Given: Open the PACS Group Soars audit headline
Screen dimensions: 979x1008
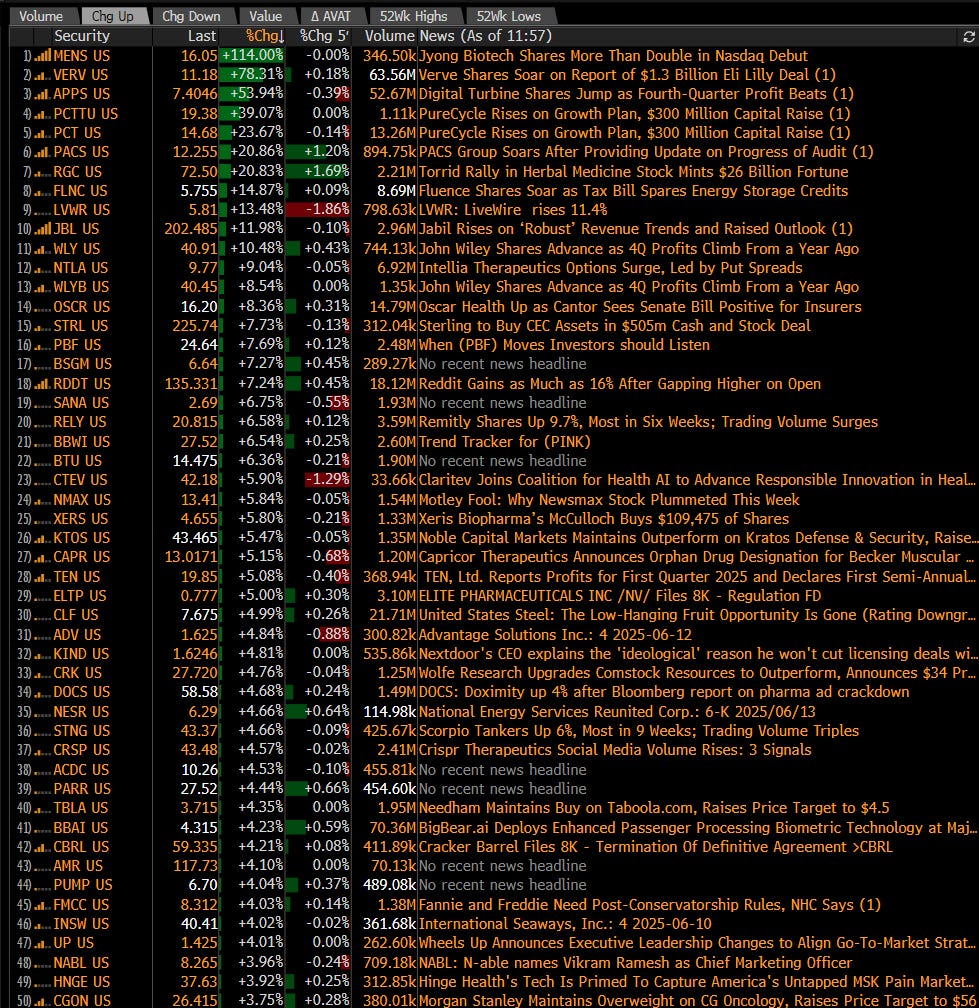Looking at the screenshot, I should [x=646, y=152].
